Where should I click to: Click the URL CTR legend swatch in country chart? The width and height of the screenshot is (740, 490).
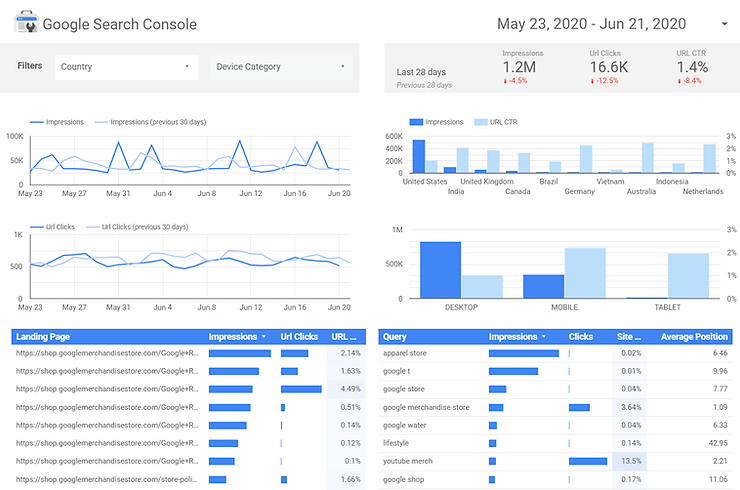(480, 122)
